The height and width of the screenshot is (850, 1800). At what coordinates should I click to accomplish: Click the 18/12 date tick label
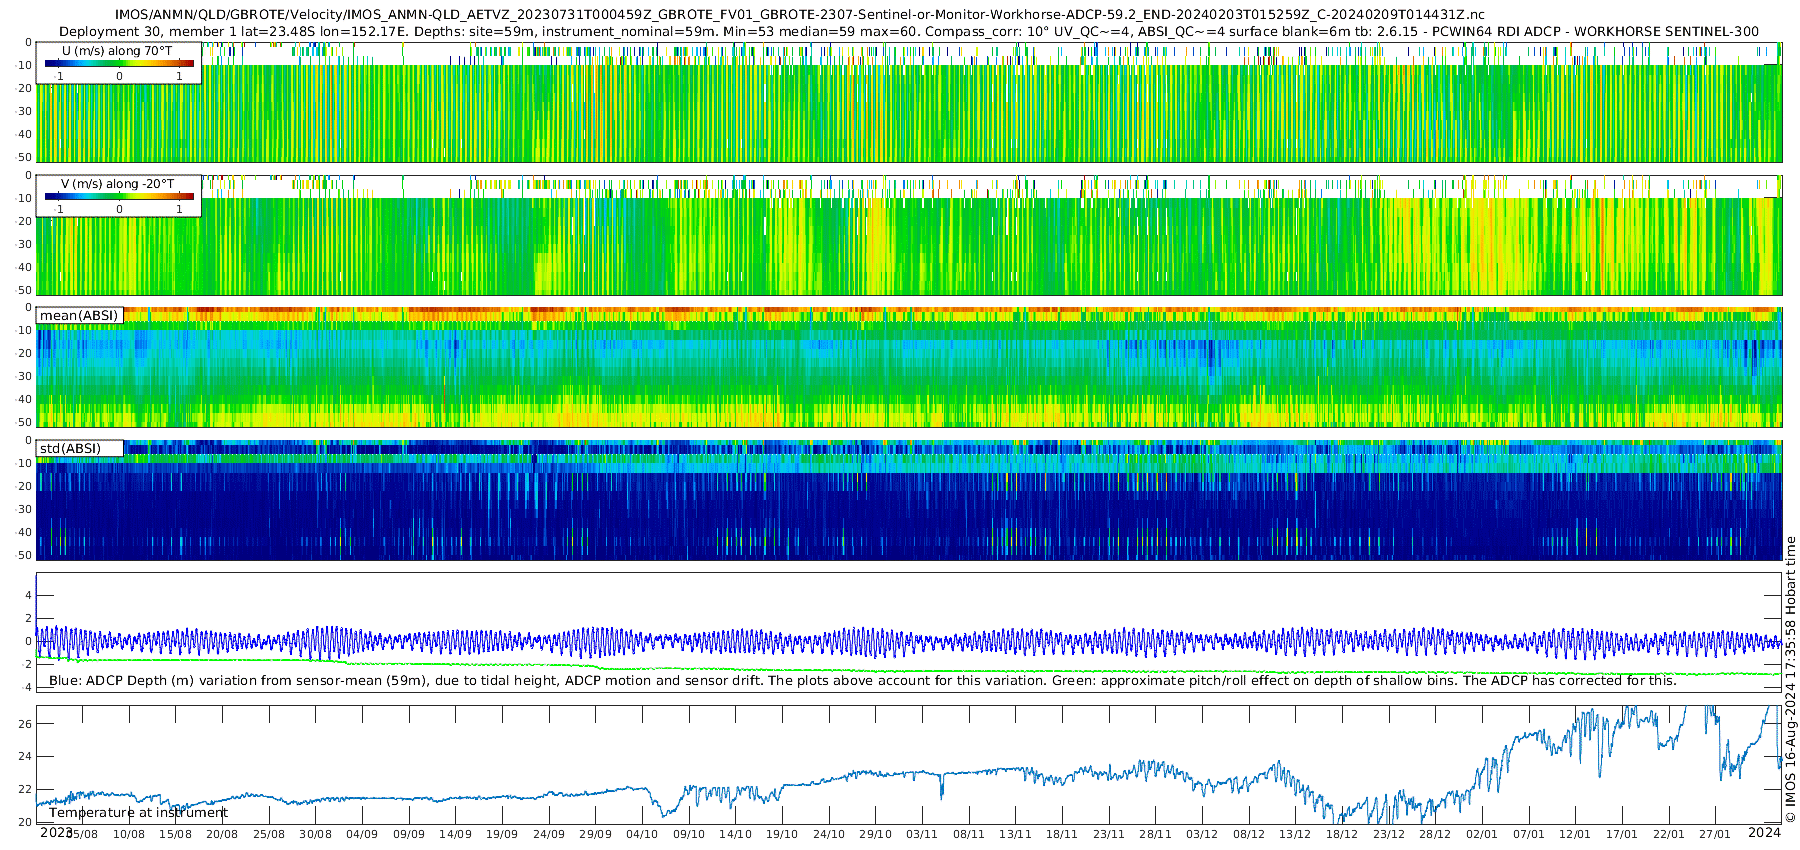point(1342,834)
